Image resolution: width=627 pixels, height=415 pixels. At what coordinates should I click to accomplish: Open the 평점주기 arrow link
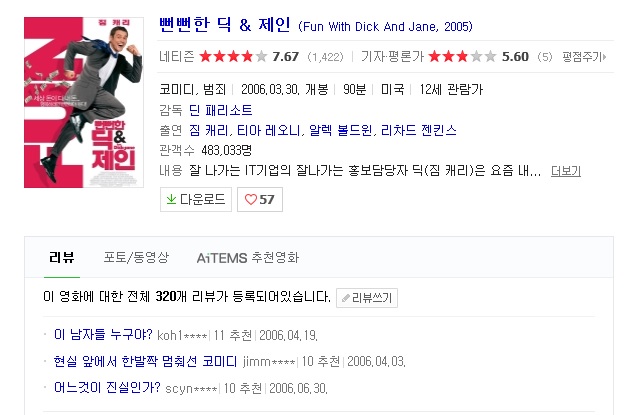[584, 57]
